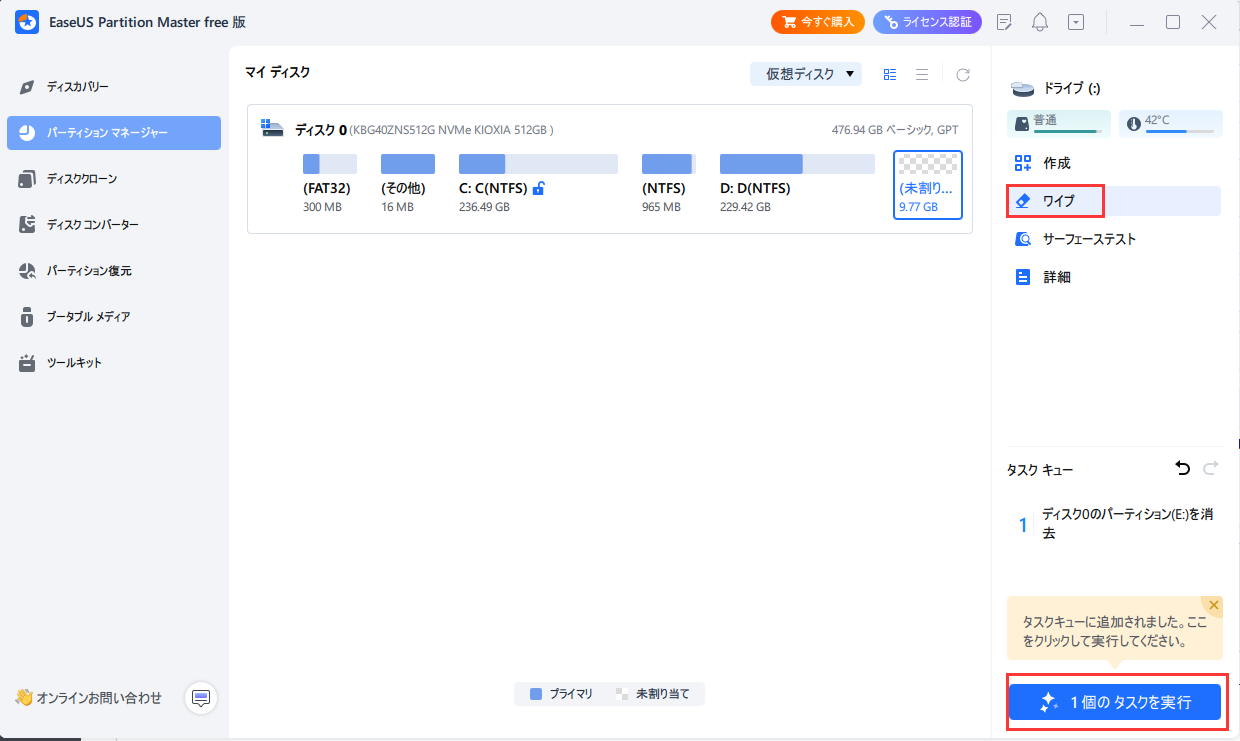
Task: Close the task queue tooltip
Action: [x=1214, y=605]
